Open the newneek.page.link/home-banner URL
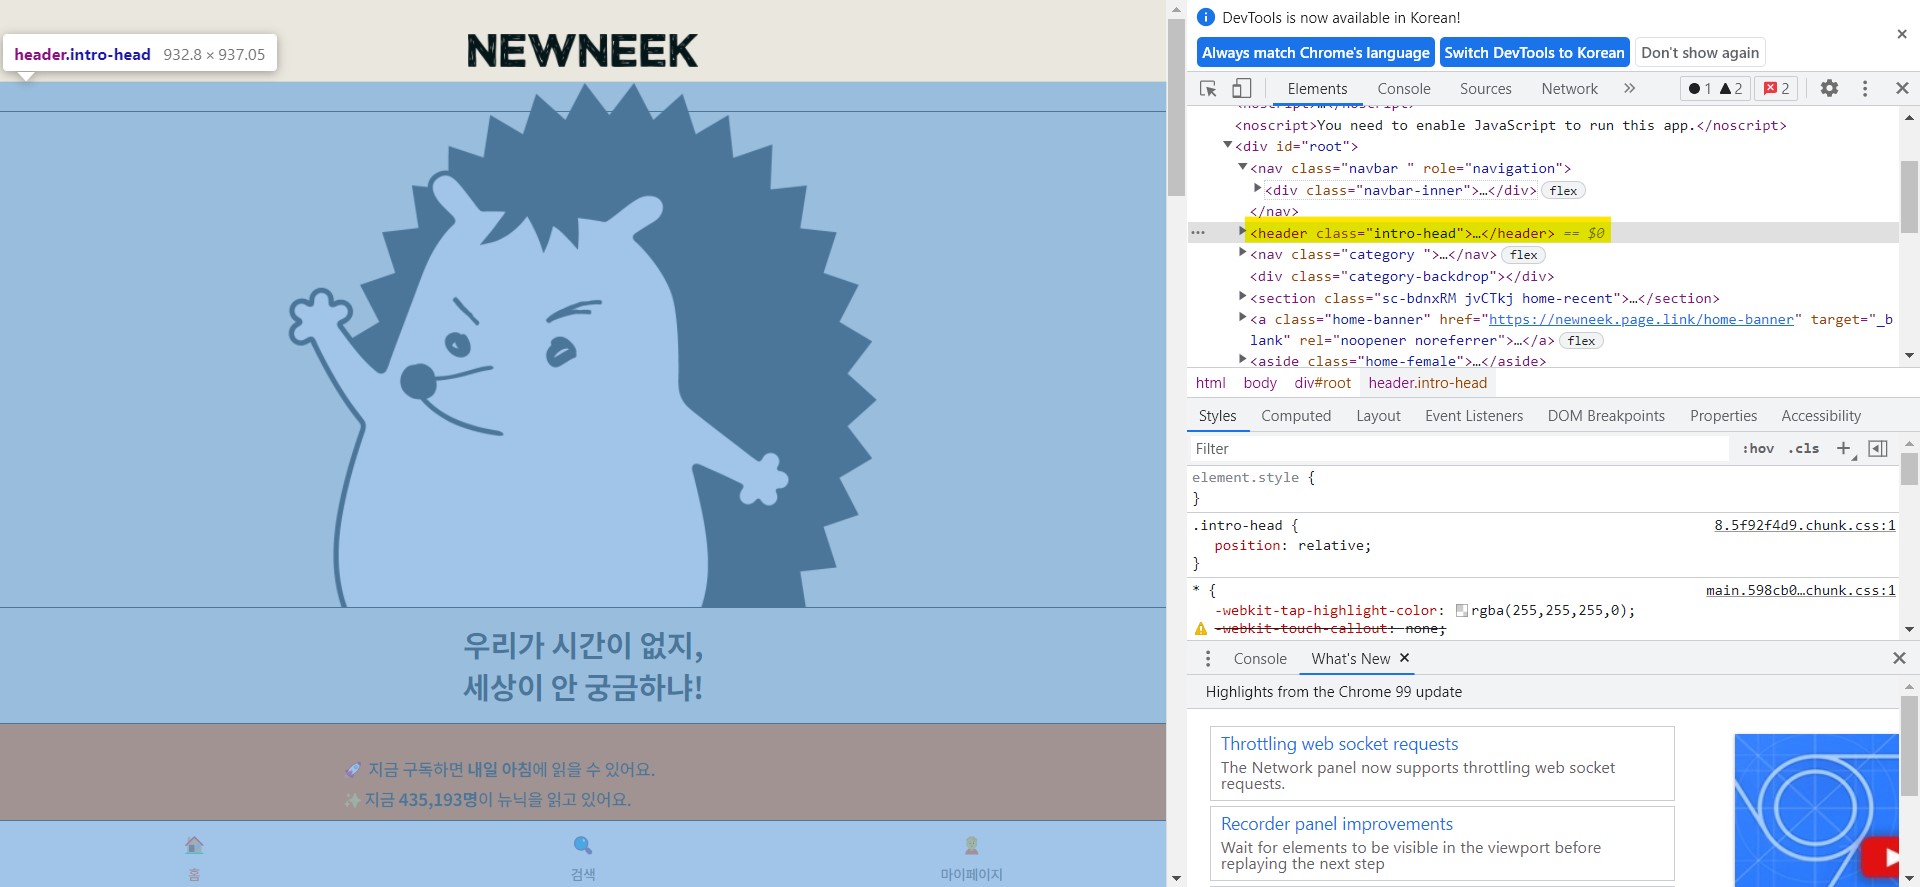The image size is (1920, 887). (1641, 319)
